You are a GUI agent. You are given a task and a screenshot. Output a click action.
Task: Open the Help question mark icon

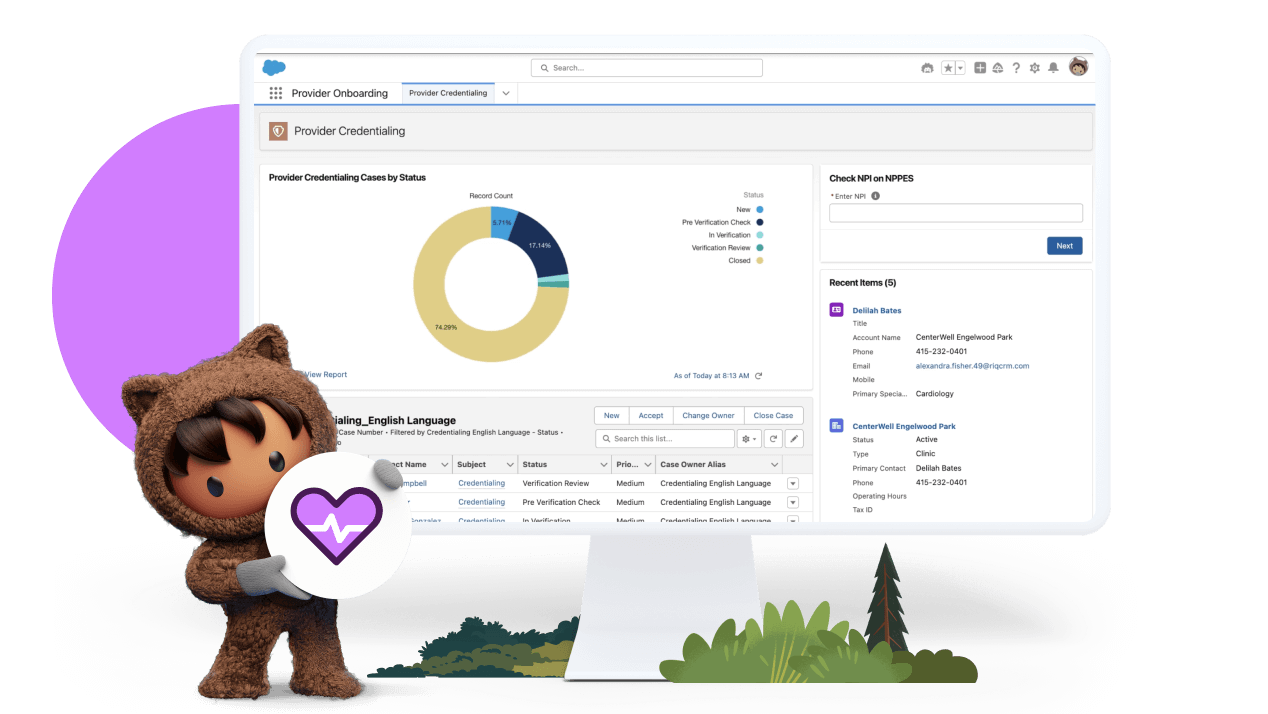click(1016, 68)
